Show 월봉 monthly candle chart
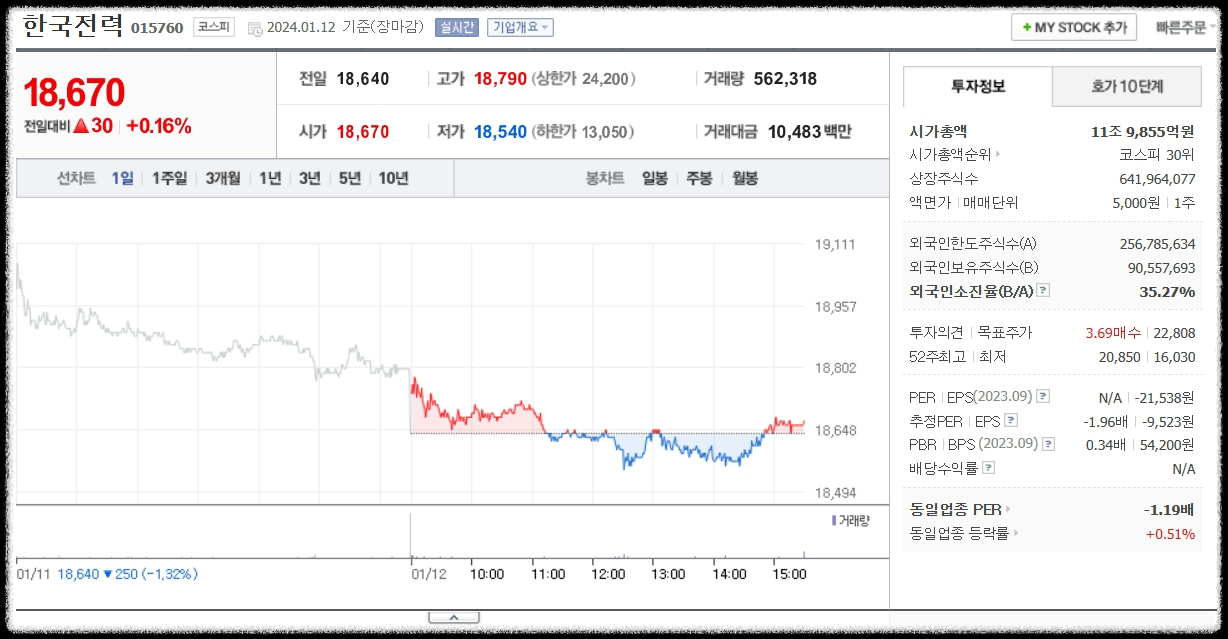This screenshot has width=1228, height=639. 745,179
